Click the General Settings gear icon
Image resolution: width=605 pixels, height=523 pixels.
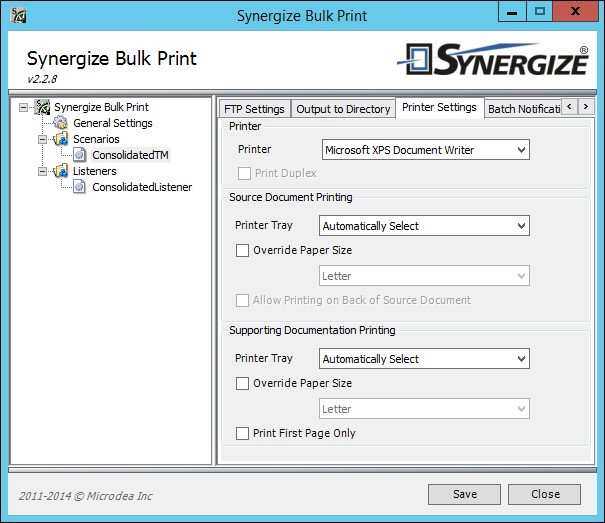tap(60, 123)
